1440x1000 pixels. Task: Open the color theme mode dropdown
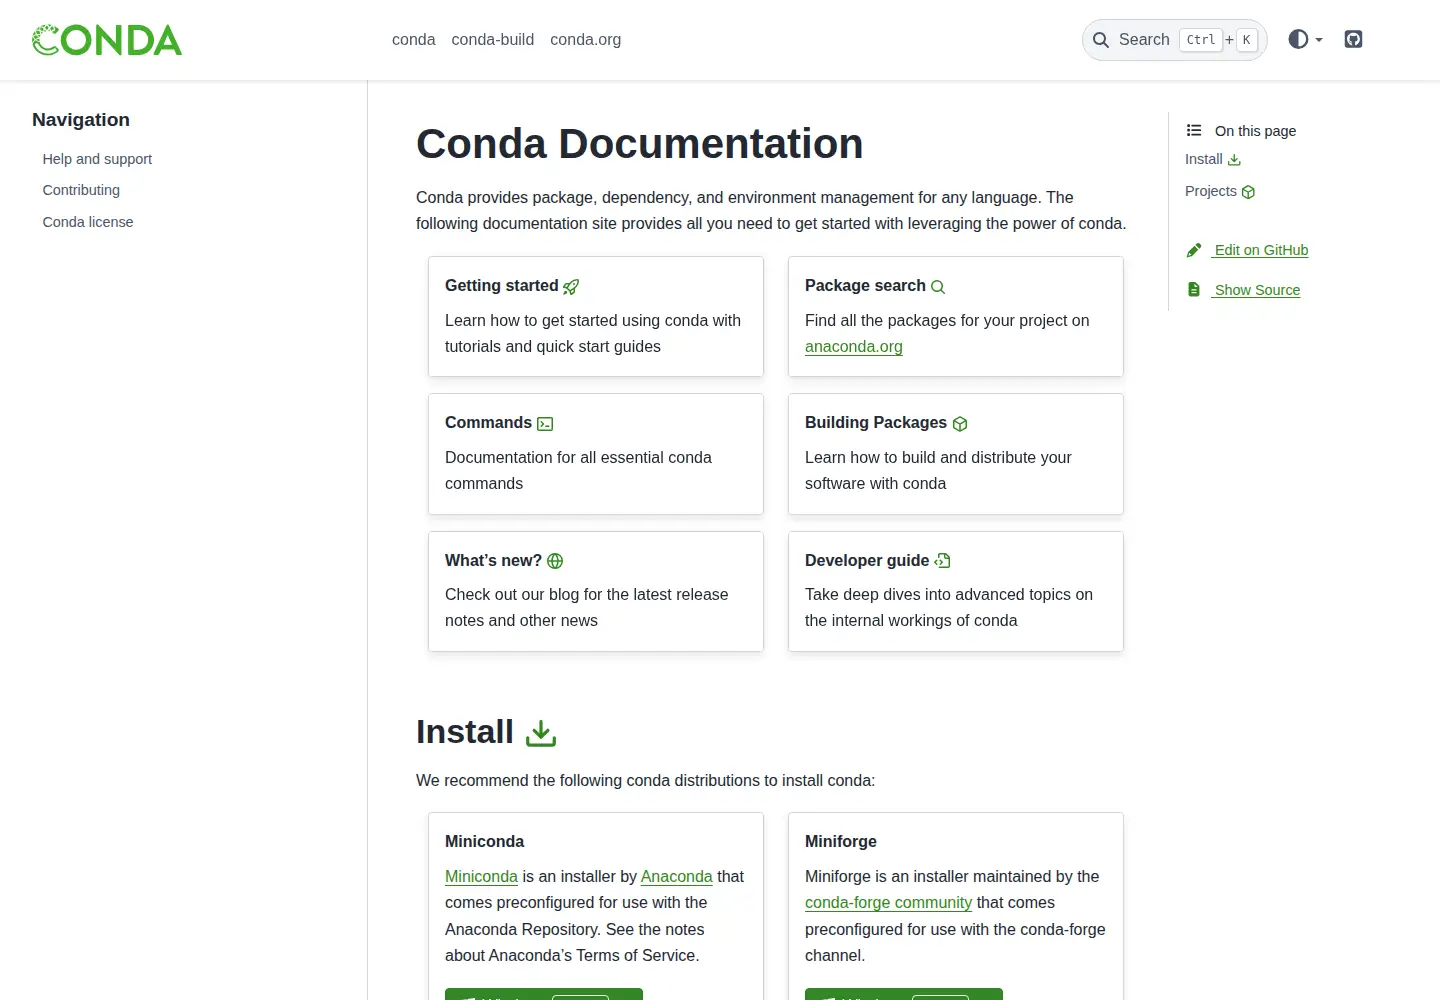point(1306,39)
